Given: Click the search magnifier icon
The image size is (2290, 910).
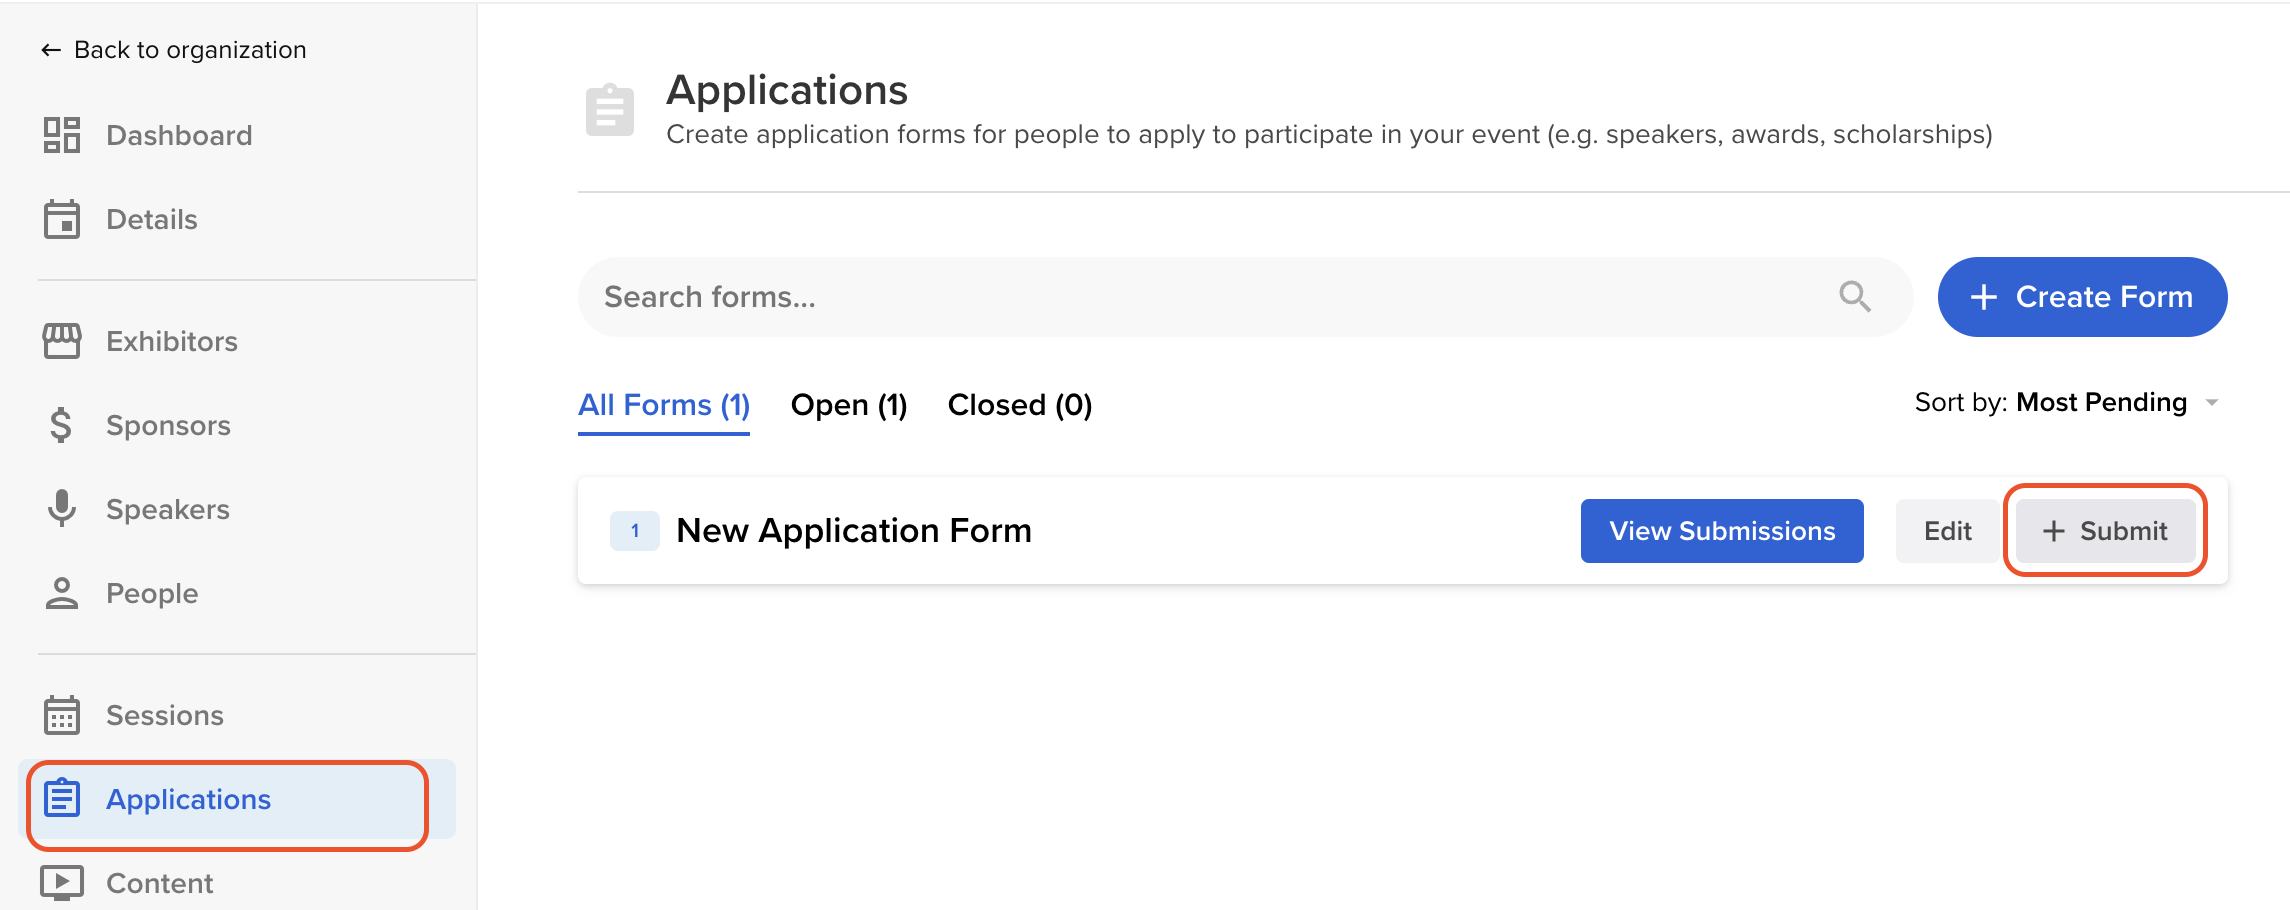Looking at the screenshot, I should (1854, 297).
